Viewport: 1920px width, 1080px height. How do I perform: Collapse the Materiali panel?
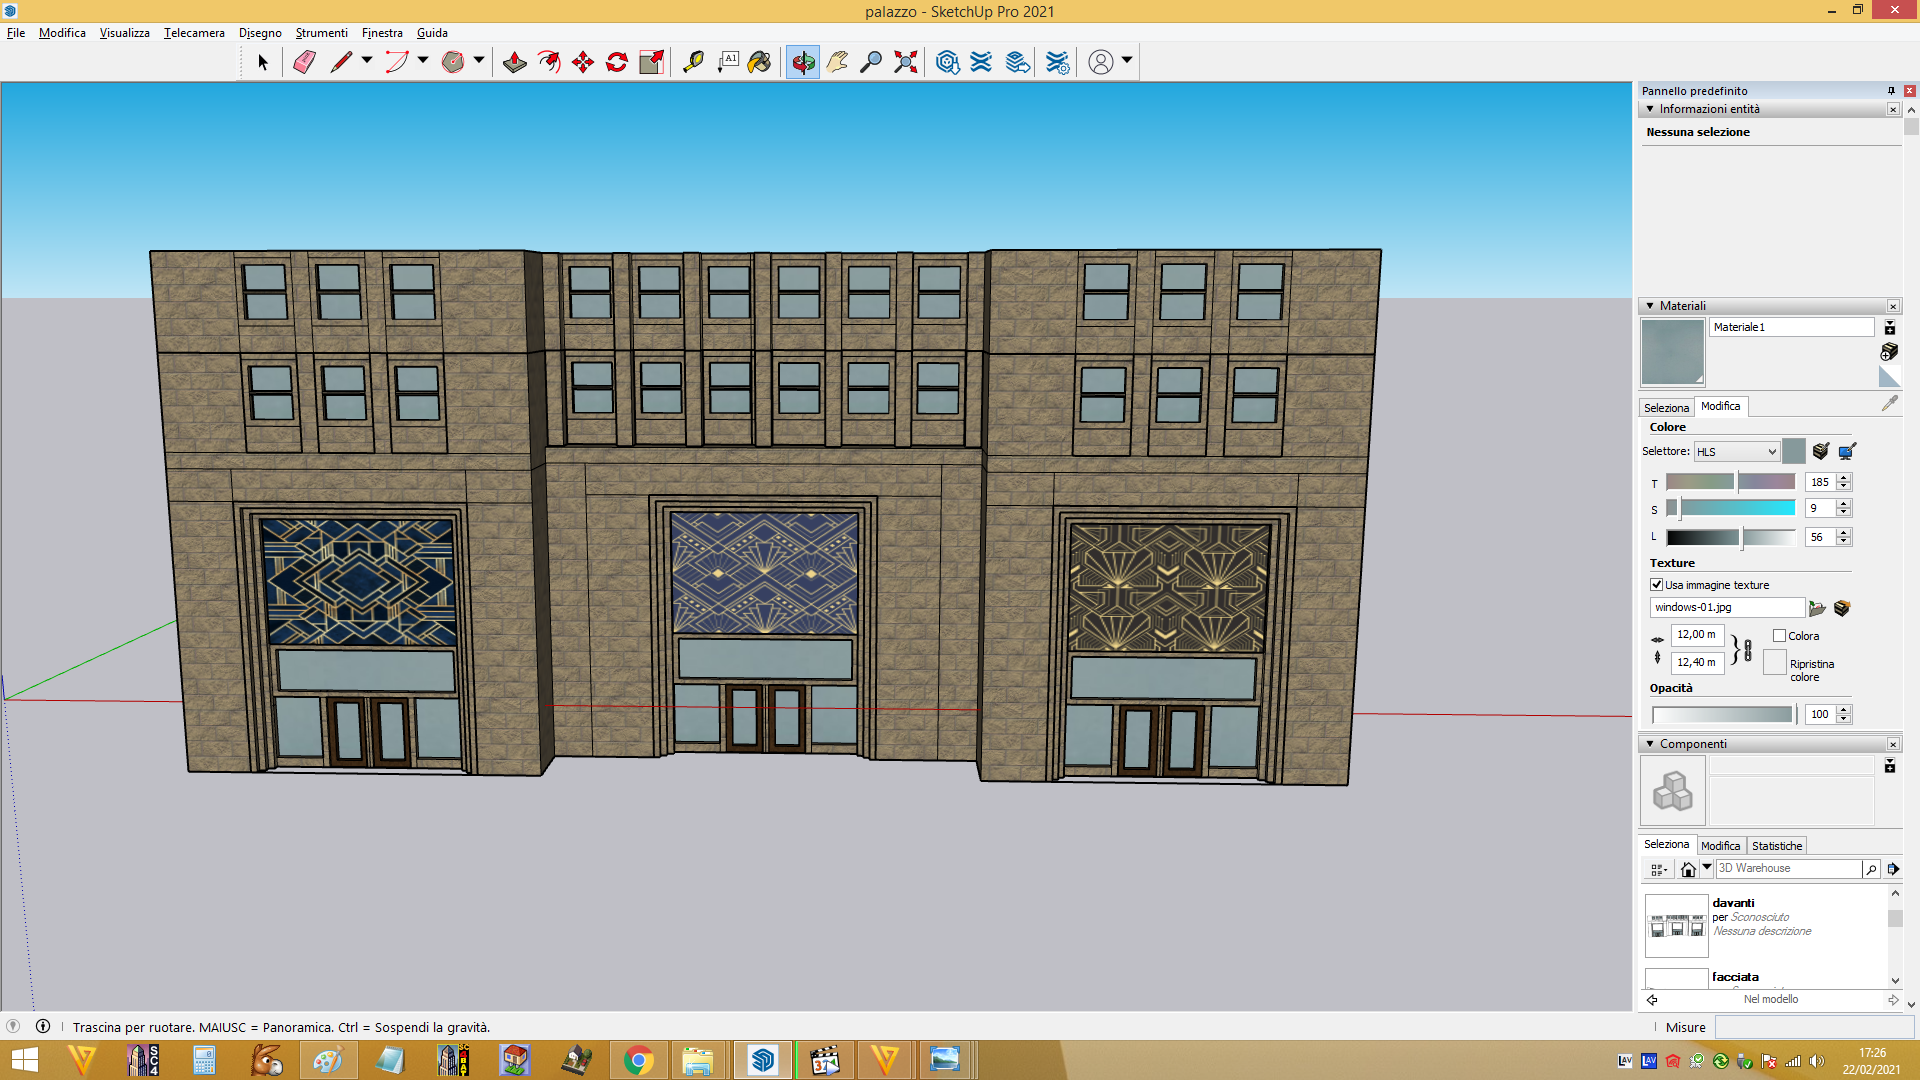pyautogui.click(x=1650, y=306)
